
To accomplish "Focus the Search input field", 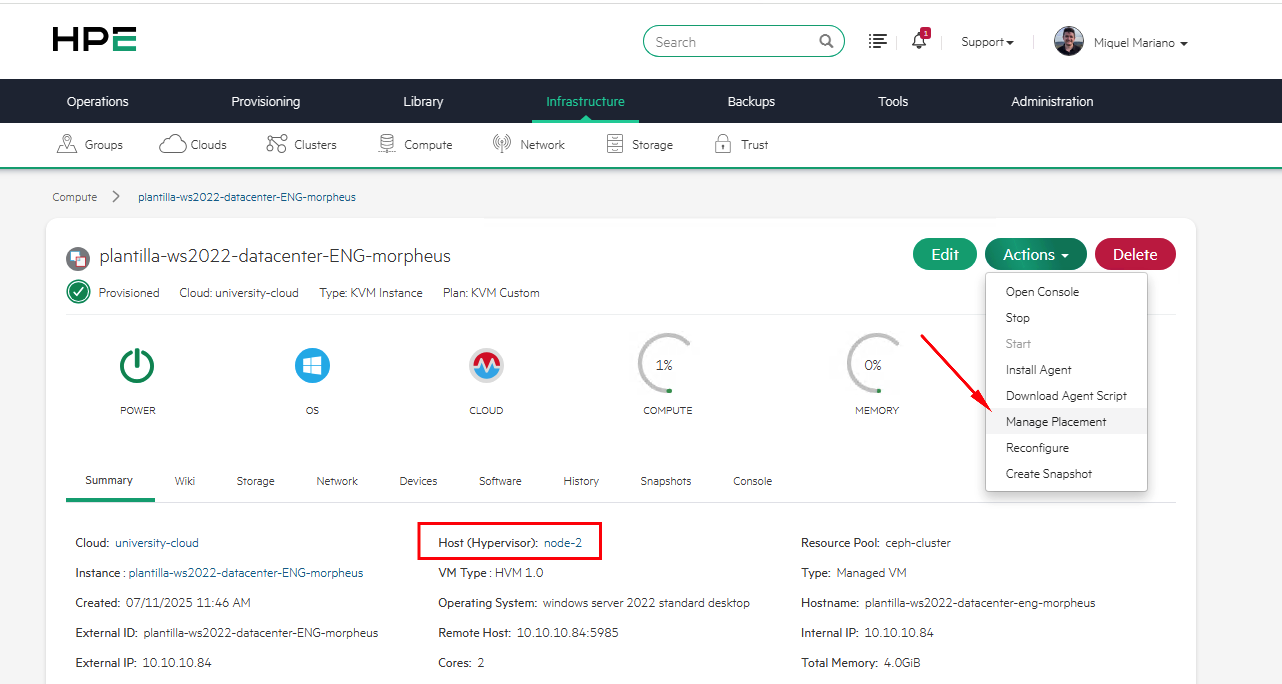I will 732,42.
